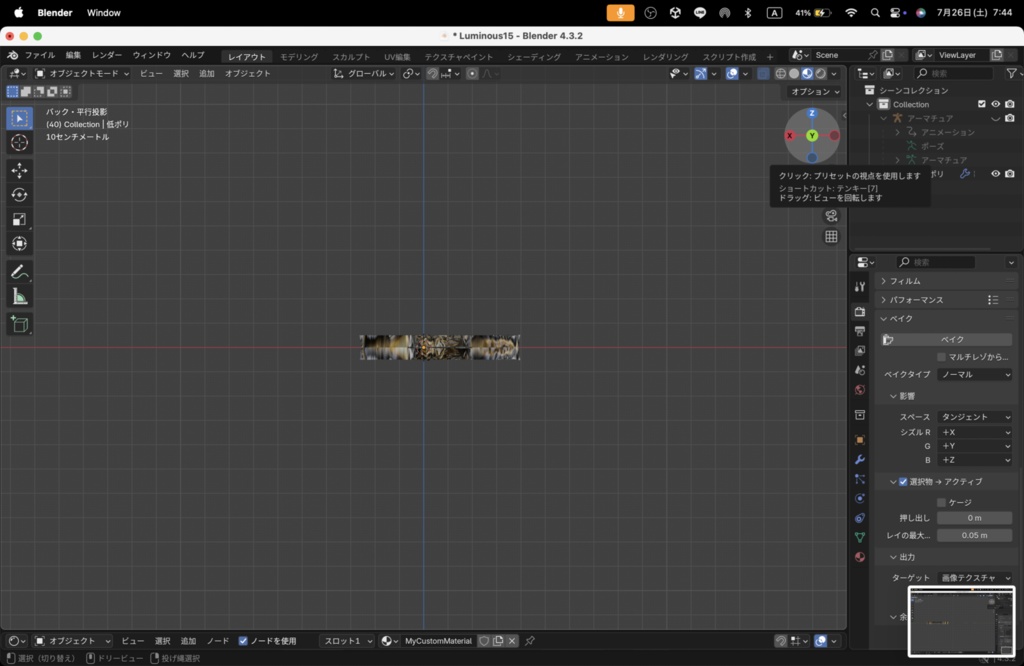Enable the ケージ checkbox

[x=941, y=502]
